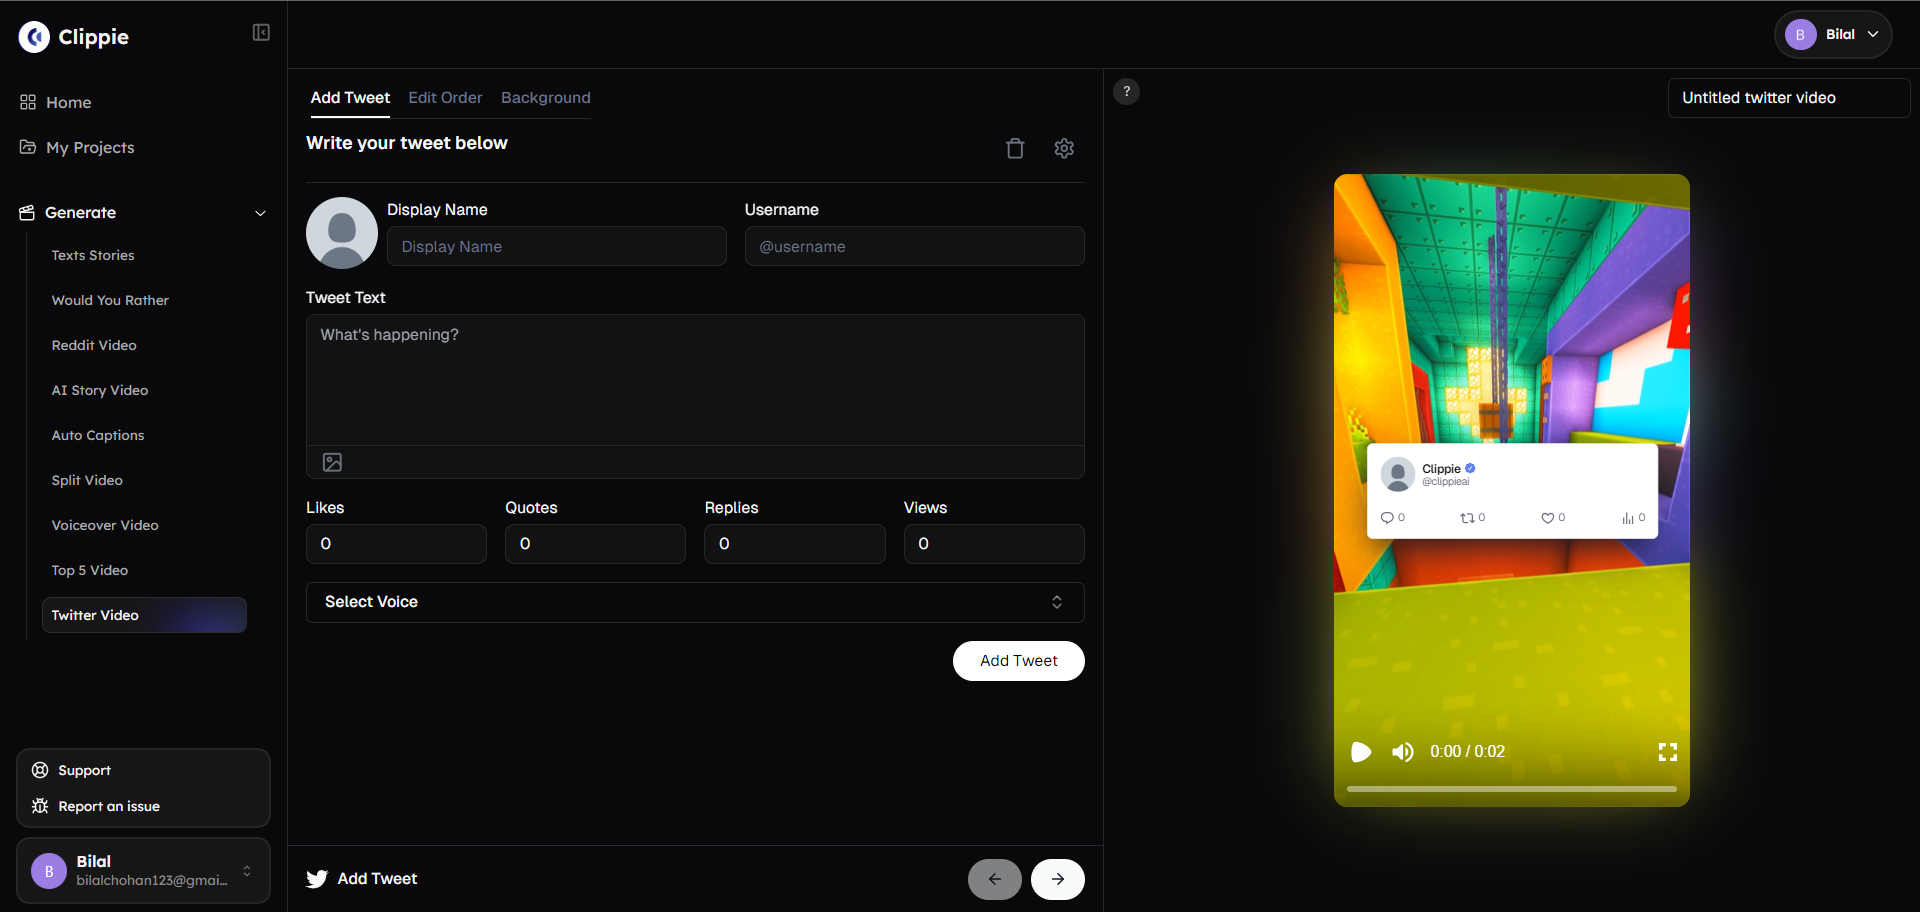Click the Replies count field
Viewport: 1920px width, 912px height.
[x=795, y=544]
